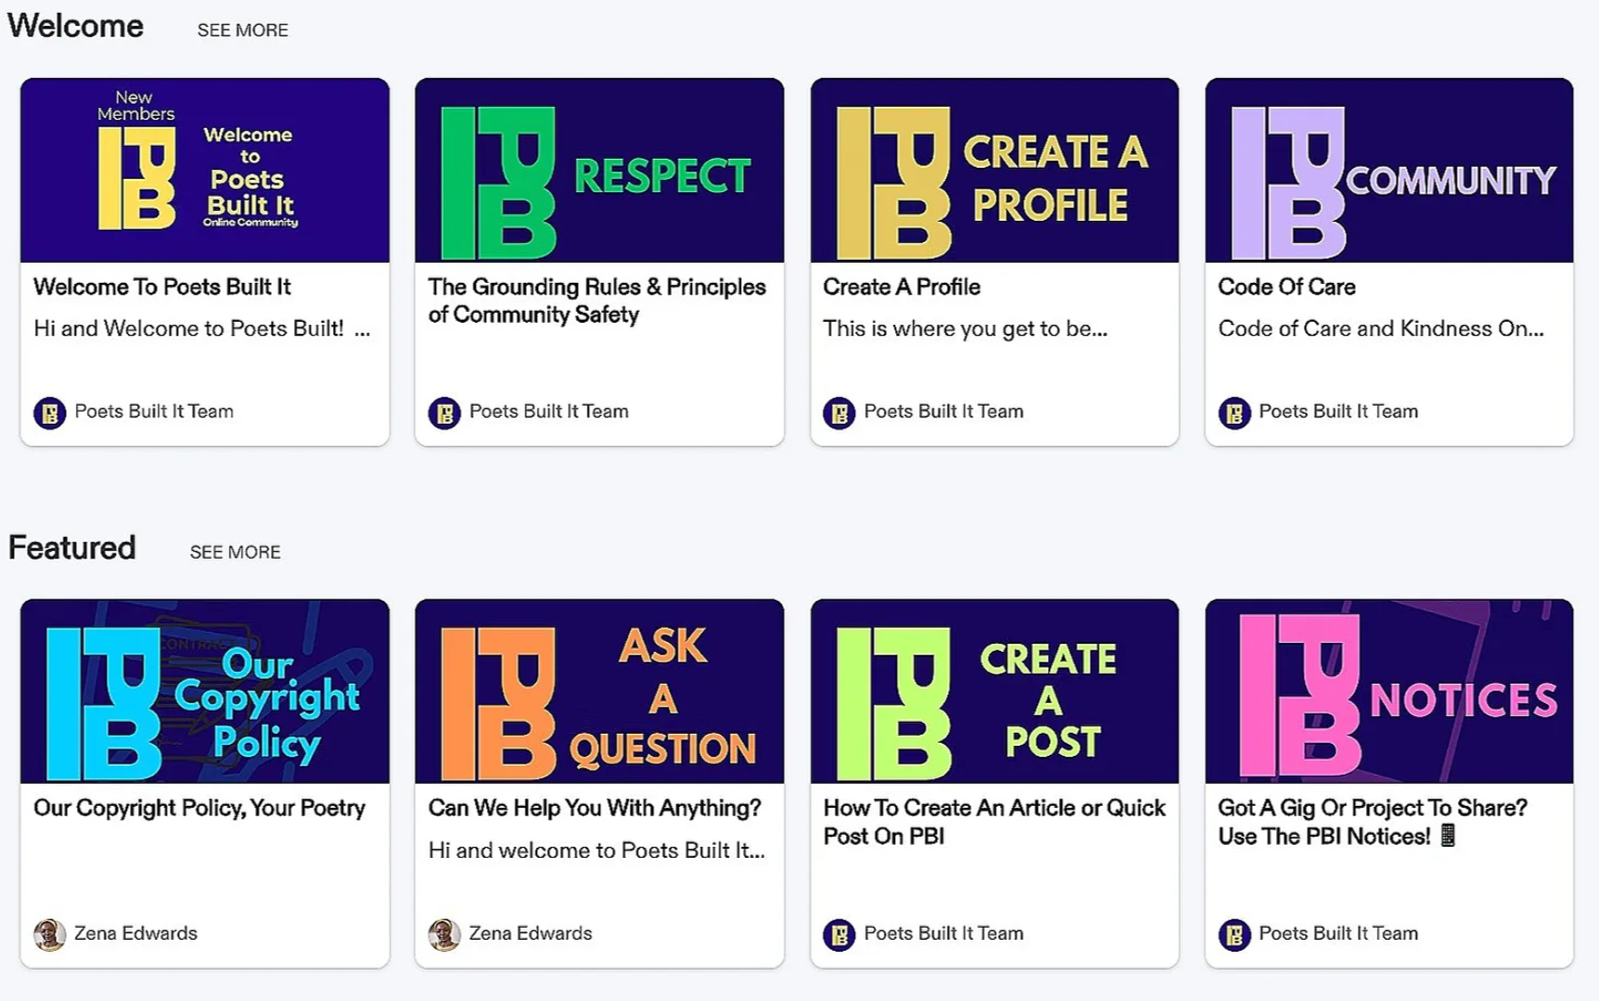Open the NOTICES banner image
The width and height of the screenshot is (1599, 1001).
click(x=1389, y=691)
